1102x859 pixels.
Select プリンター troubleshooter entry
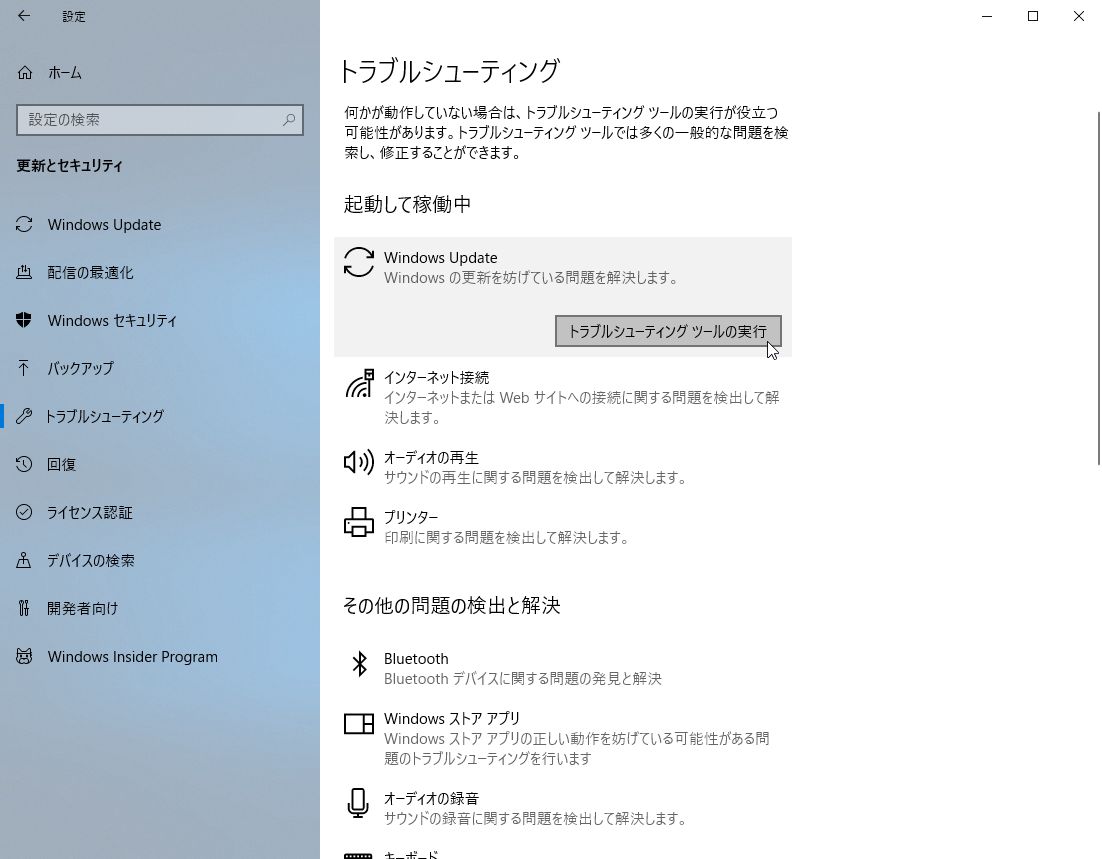(563, 527)
